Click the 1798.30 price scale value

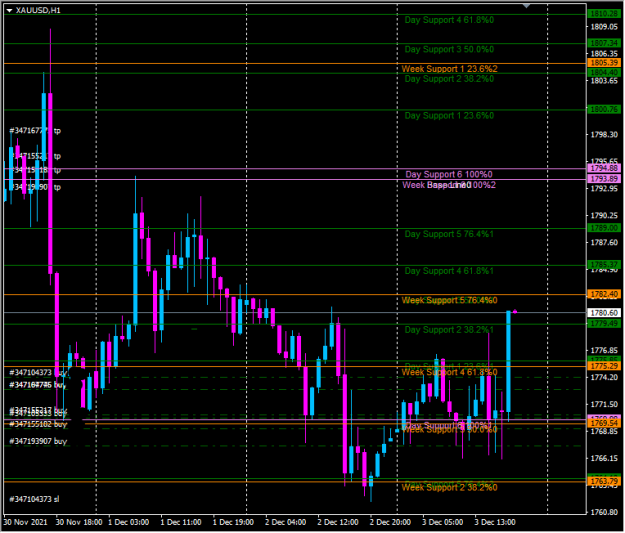click(x=604, y=135)
